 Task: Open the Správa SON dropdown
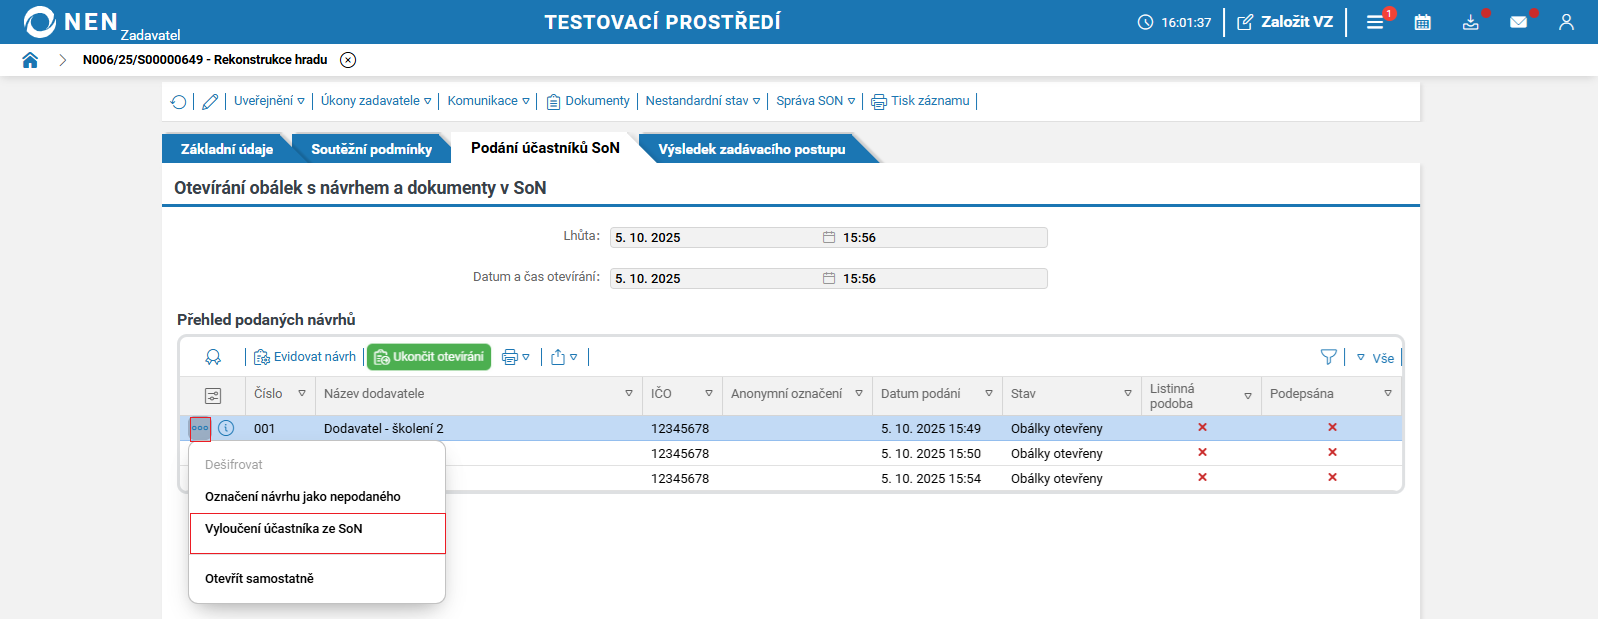(815, 101)
